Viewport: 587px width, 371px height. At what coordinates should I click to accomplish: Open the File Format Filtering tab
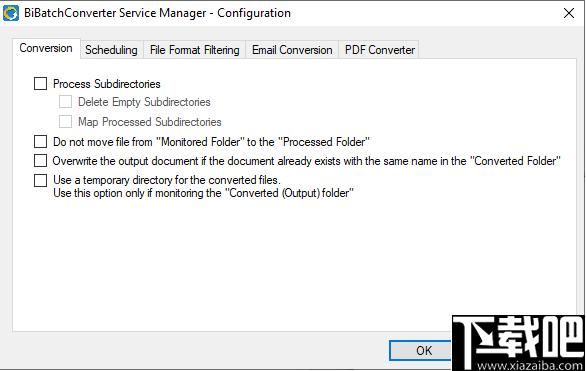[195, 50]
